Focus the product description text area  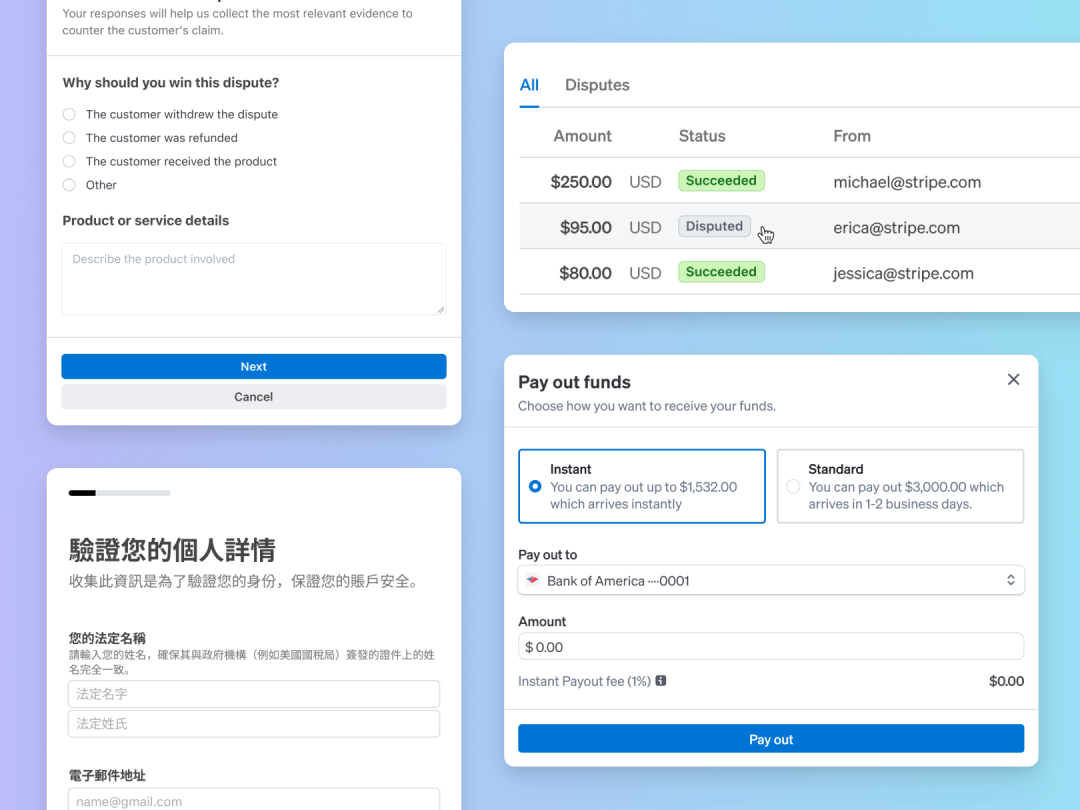tap(253, 279)
